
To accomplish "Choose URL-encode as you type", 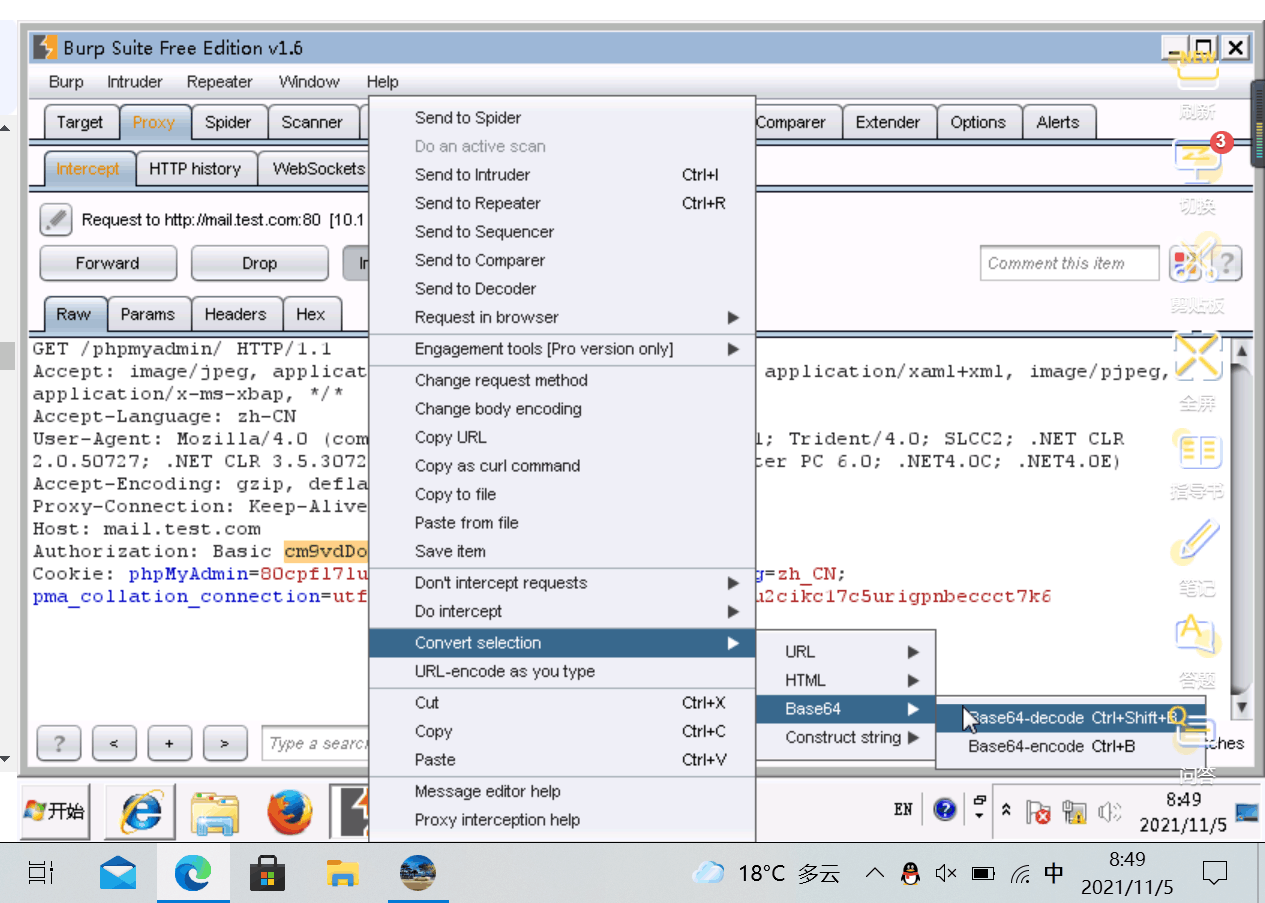I will click(562, 672).
